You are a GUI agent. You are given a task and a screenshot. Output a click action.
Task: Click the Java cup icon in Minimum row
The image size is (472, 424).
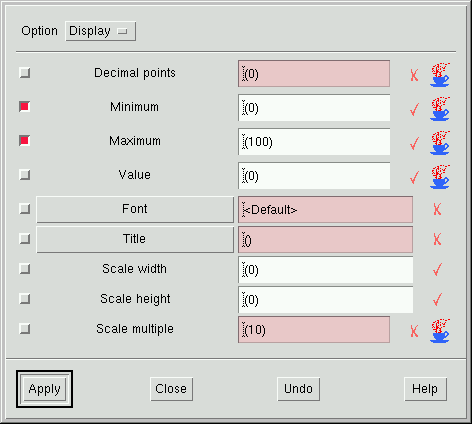pyautogui.click(x=440, y=109)
